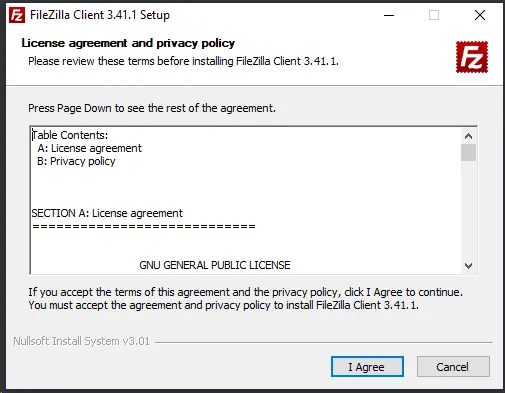Click the greyed-out maximize window button
505x393 pixels.
tap(434, 15)
